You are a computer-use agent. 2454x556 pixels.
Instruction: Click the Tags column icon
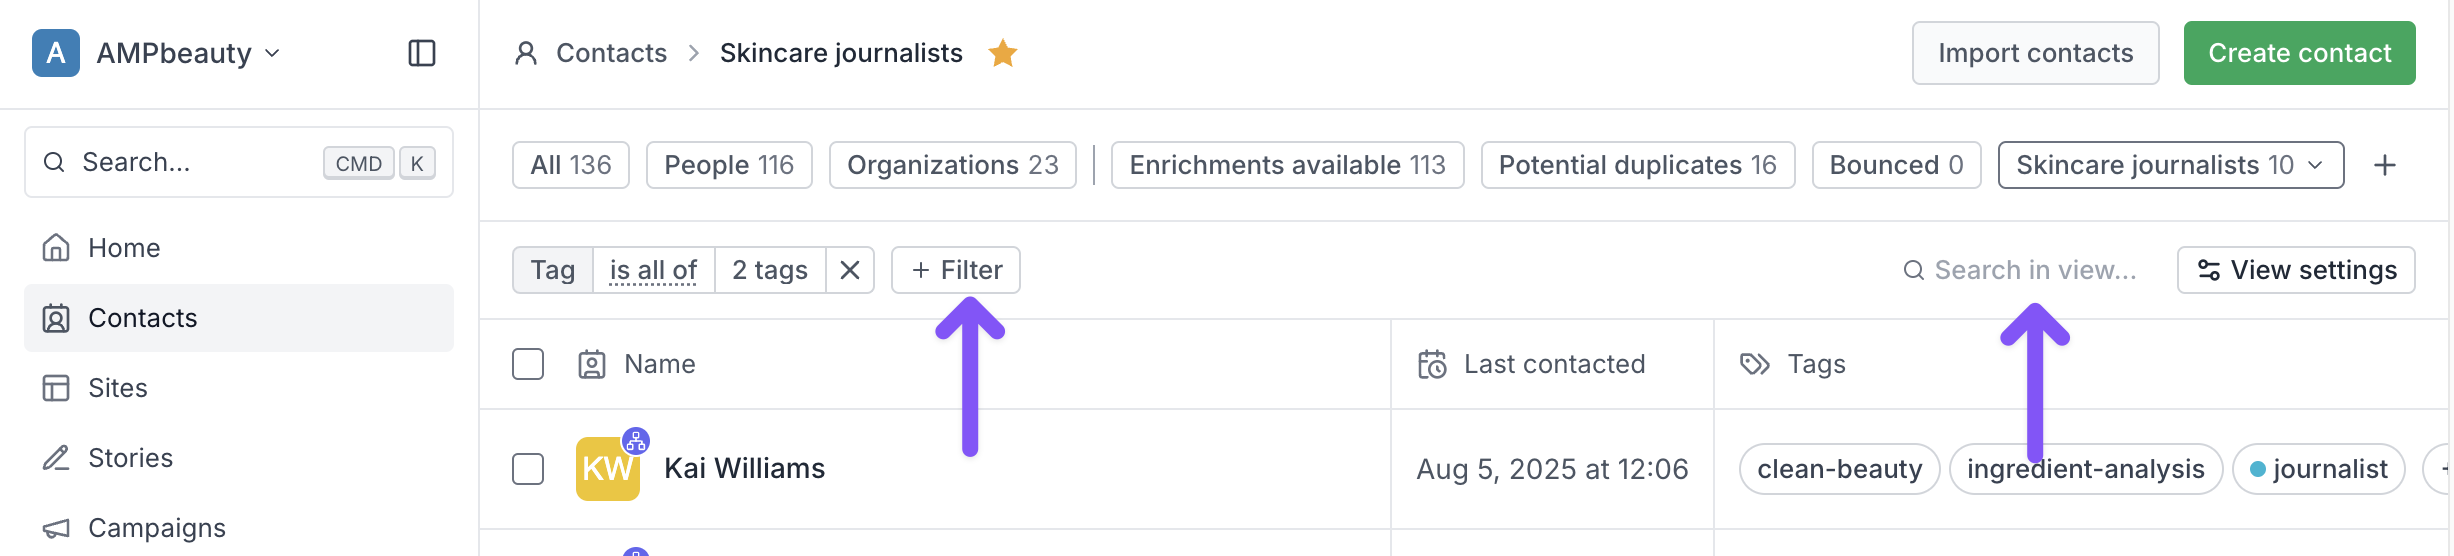(1755, 364)
